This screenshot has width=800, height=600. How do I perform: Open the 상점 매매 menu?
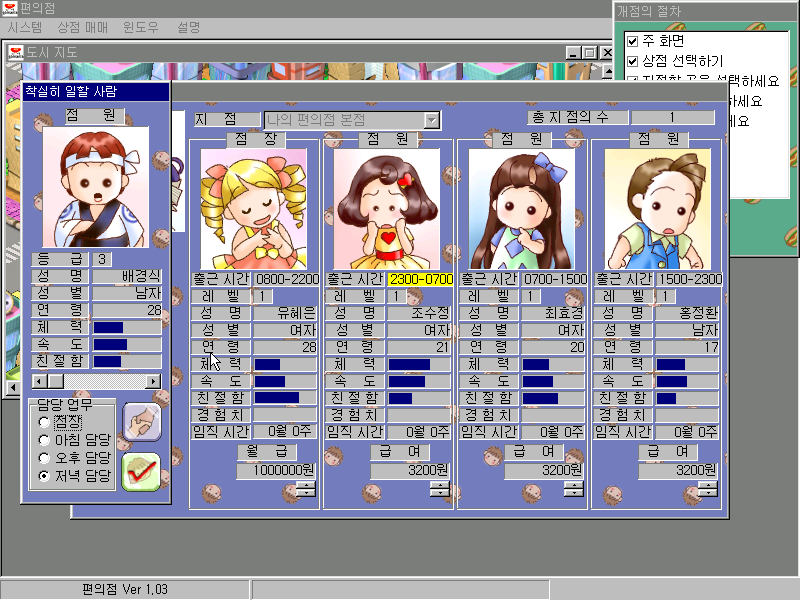(83, 28)
